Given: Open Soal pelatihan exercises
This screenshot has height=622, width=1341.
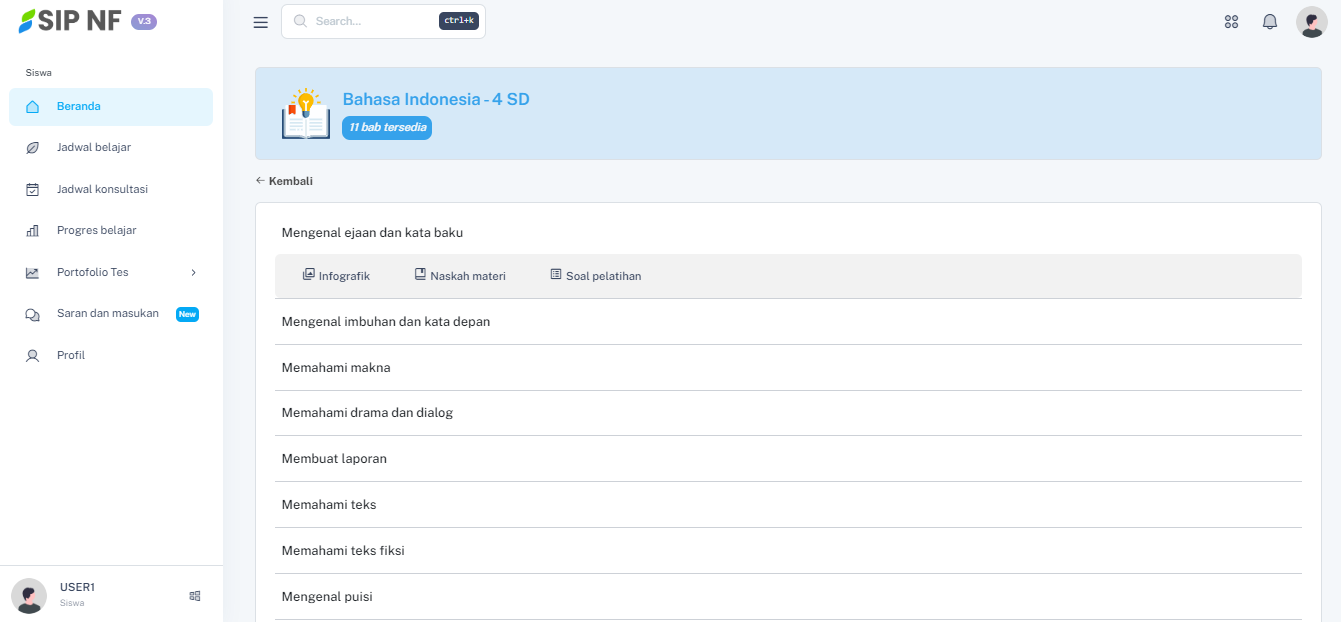Looking at the screenshot, I should pos(596,276).
